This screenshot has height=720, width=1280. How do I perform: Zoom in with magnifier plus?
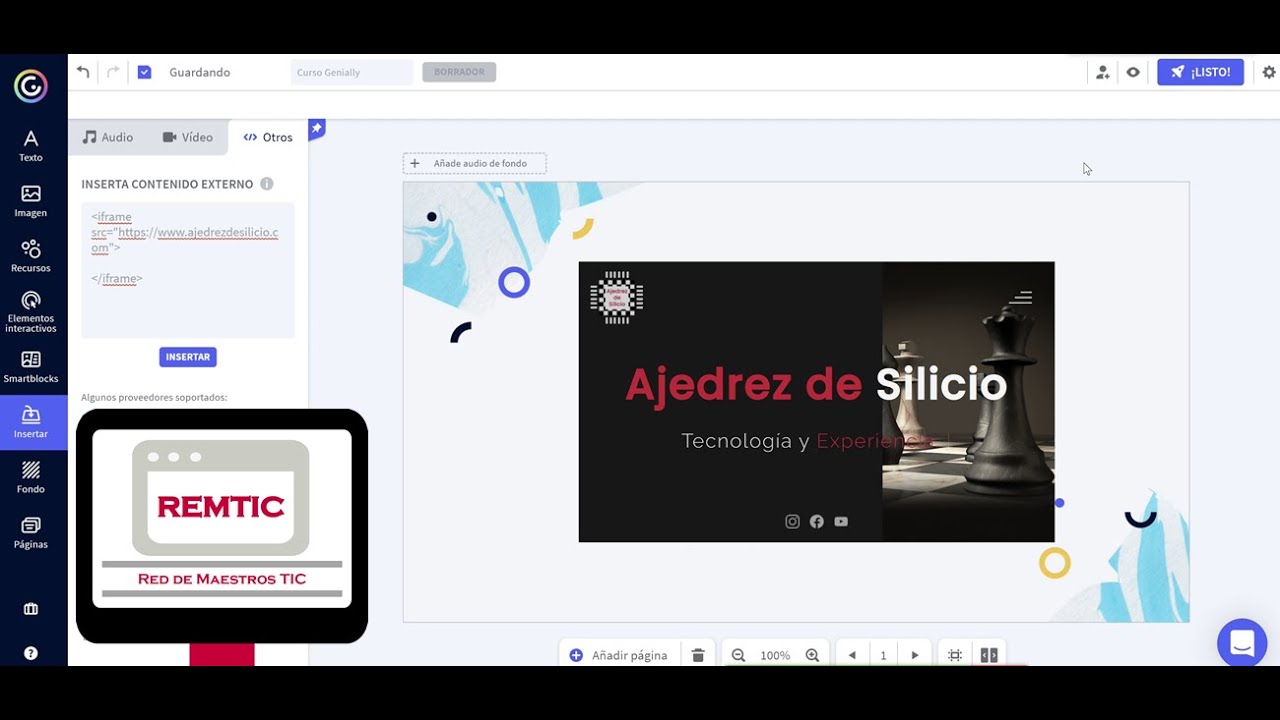coord(812,655)
